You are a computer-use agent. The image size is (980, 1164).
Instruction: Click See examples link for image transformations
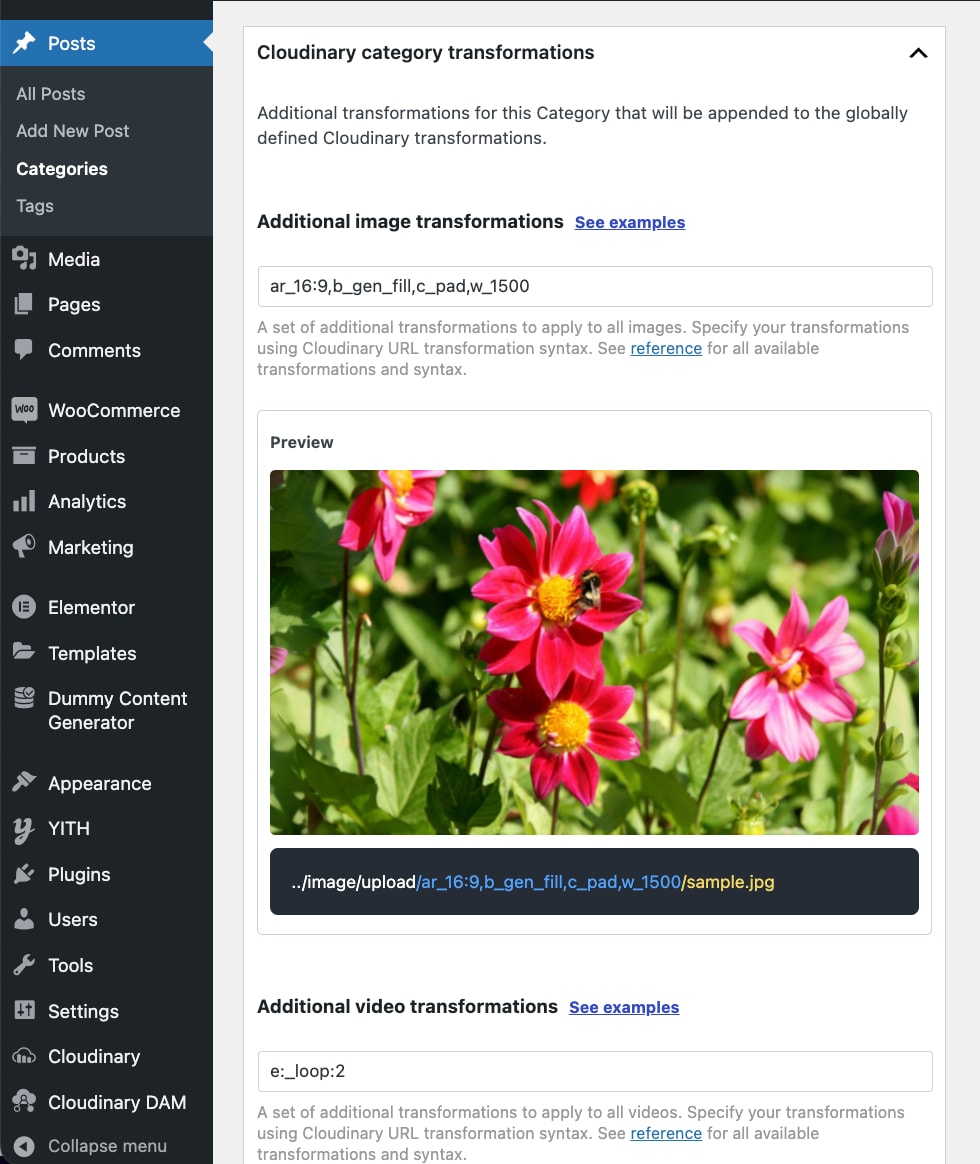click(x=630, y=222)
